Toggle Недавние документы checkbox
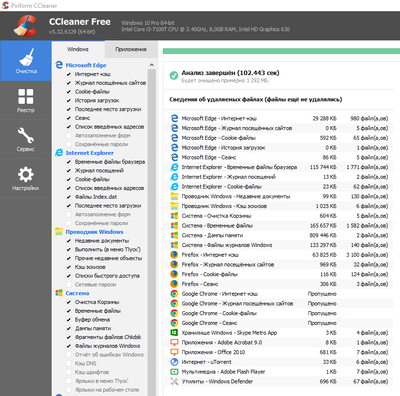The height and width of the screenshot is (396, 400). 69,241
